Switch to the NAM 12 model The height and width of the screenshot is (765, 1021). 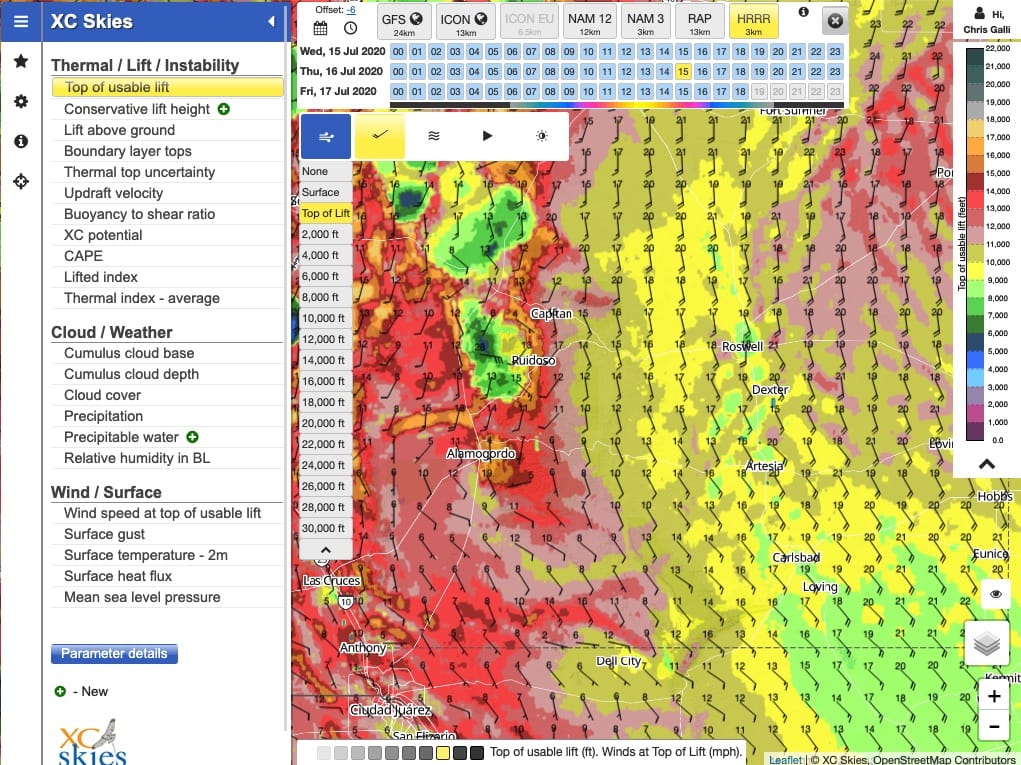click(589, 22)
